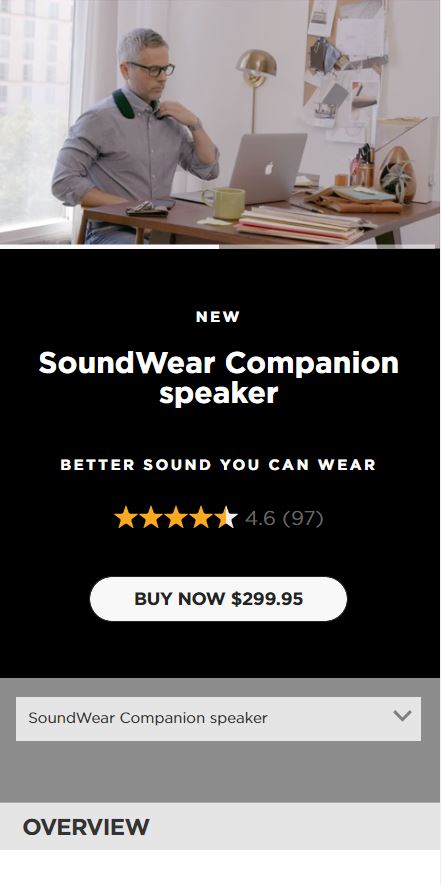Open the product selector chevron arrow
441x885 pixels.
(402, 716)
